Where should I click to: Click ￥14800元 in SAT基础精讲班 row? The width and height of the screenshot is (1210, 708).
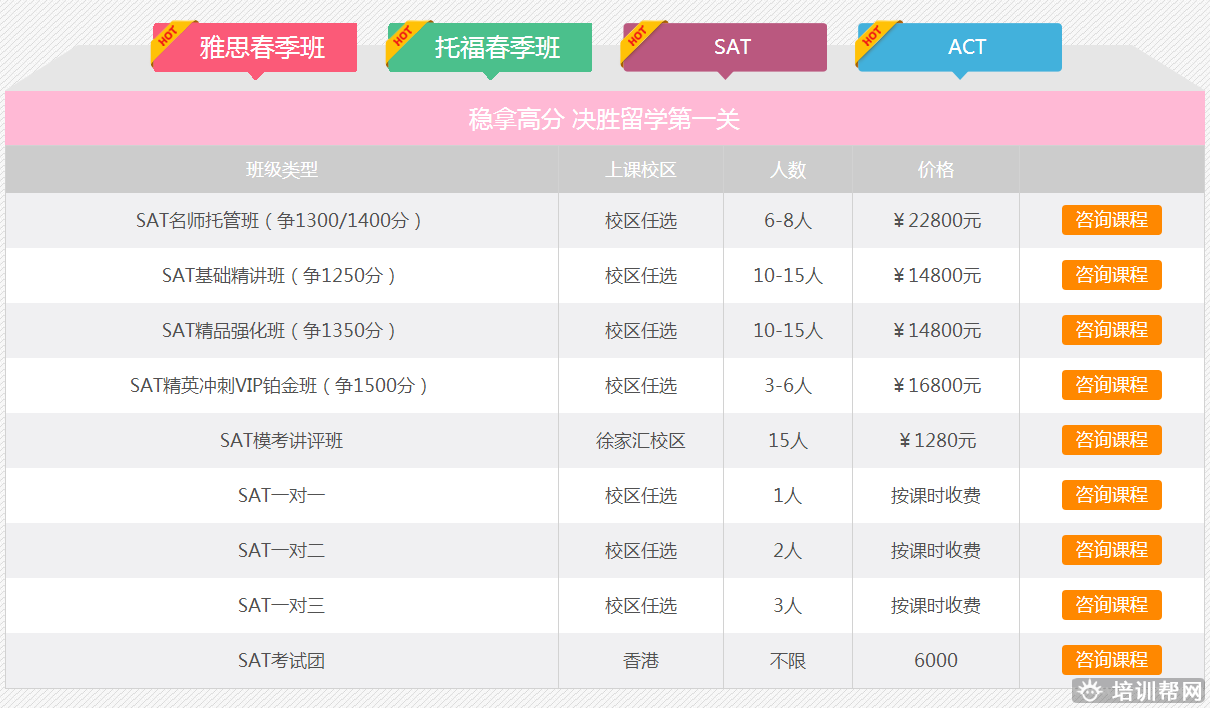pyautogui.click(x=936, y=276)
